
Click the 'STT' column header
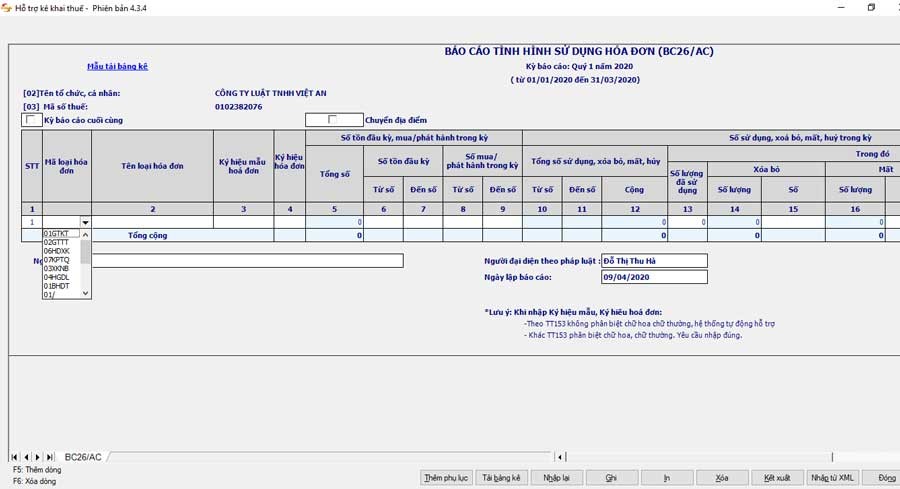pos(32,166)
